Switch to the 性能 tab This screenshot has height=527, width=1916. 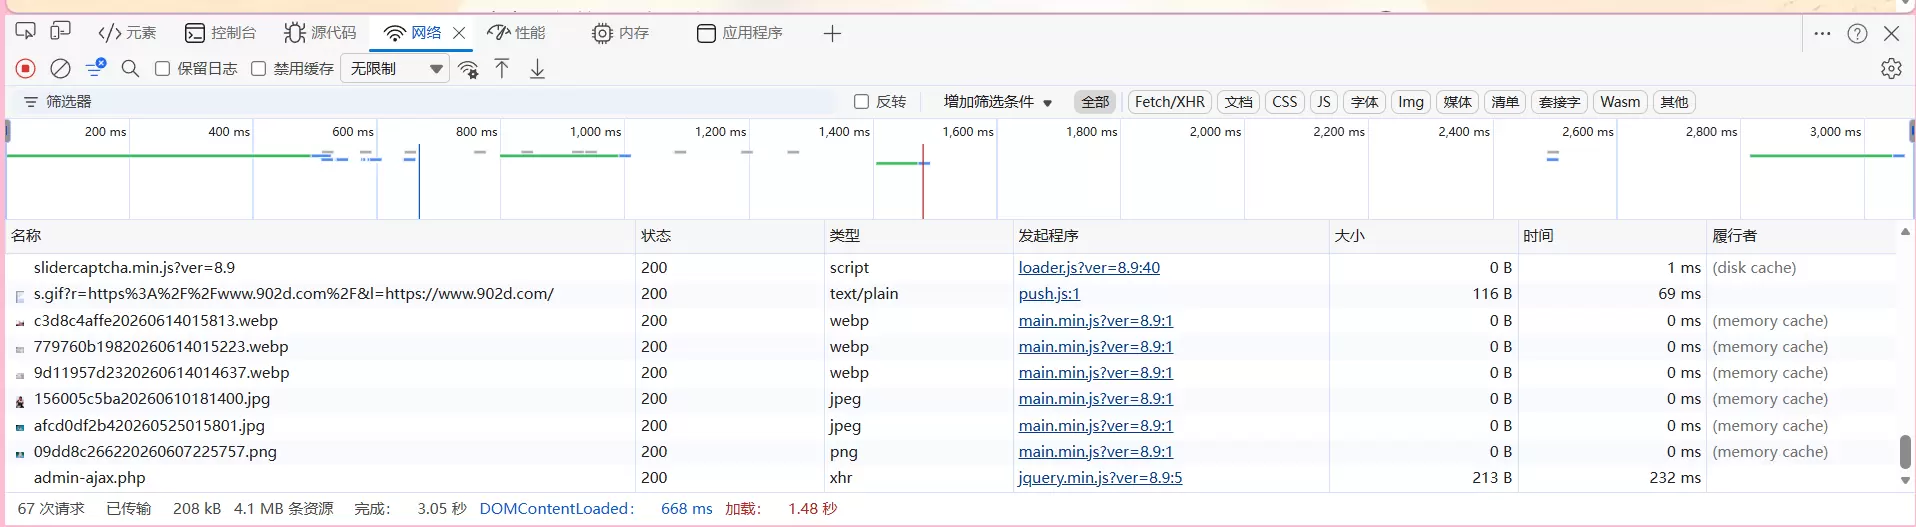[x=517, y=33]
